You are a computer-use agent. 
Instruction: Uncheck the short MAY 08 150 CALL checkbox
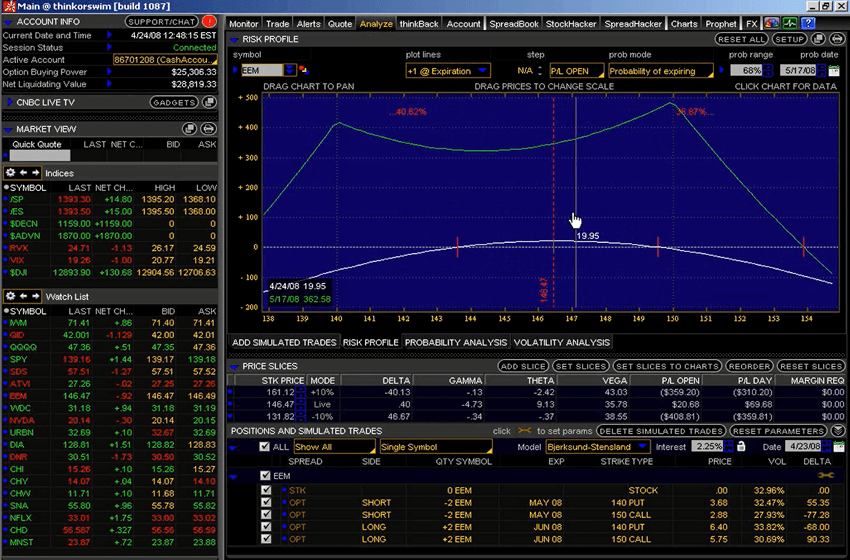click(266, 514)
